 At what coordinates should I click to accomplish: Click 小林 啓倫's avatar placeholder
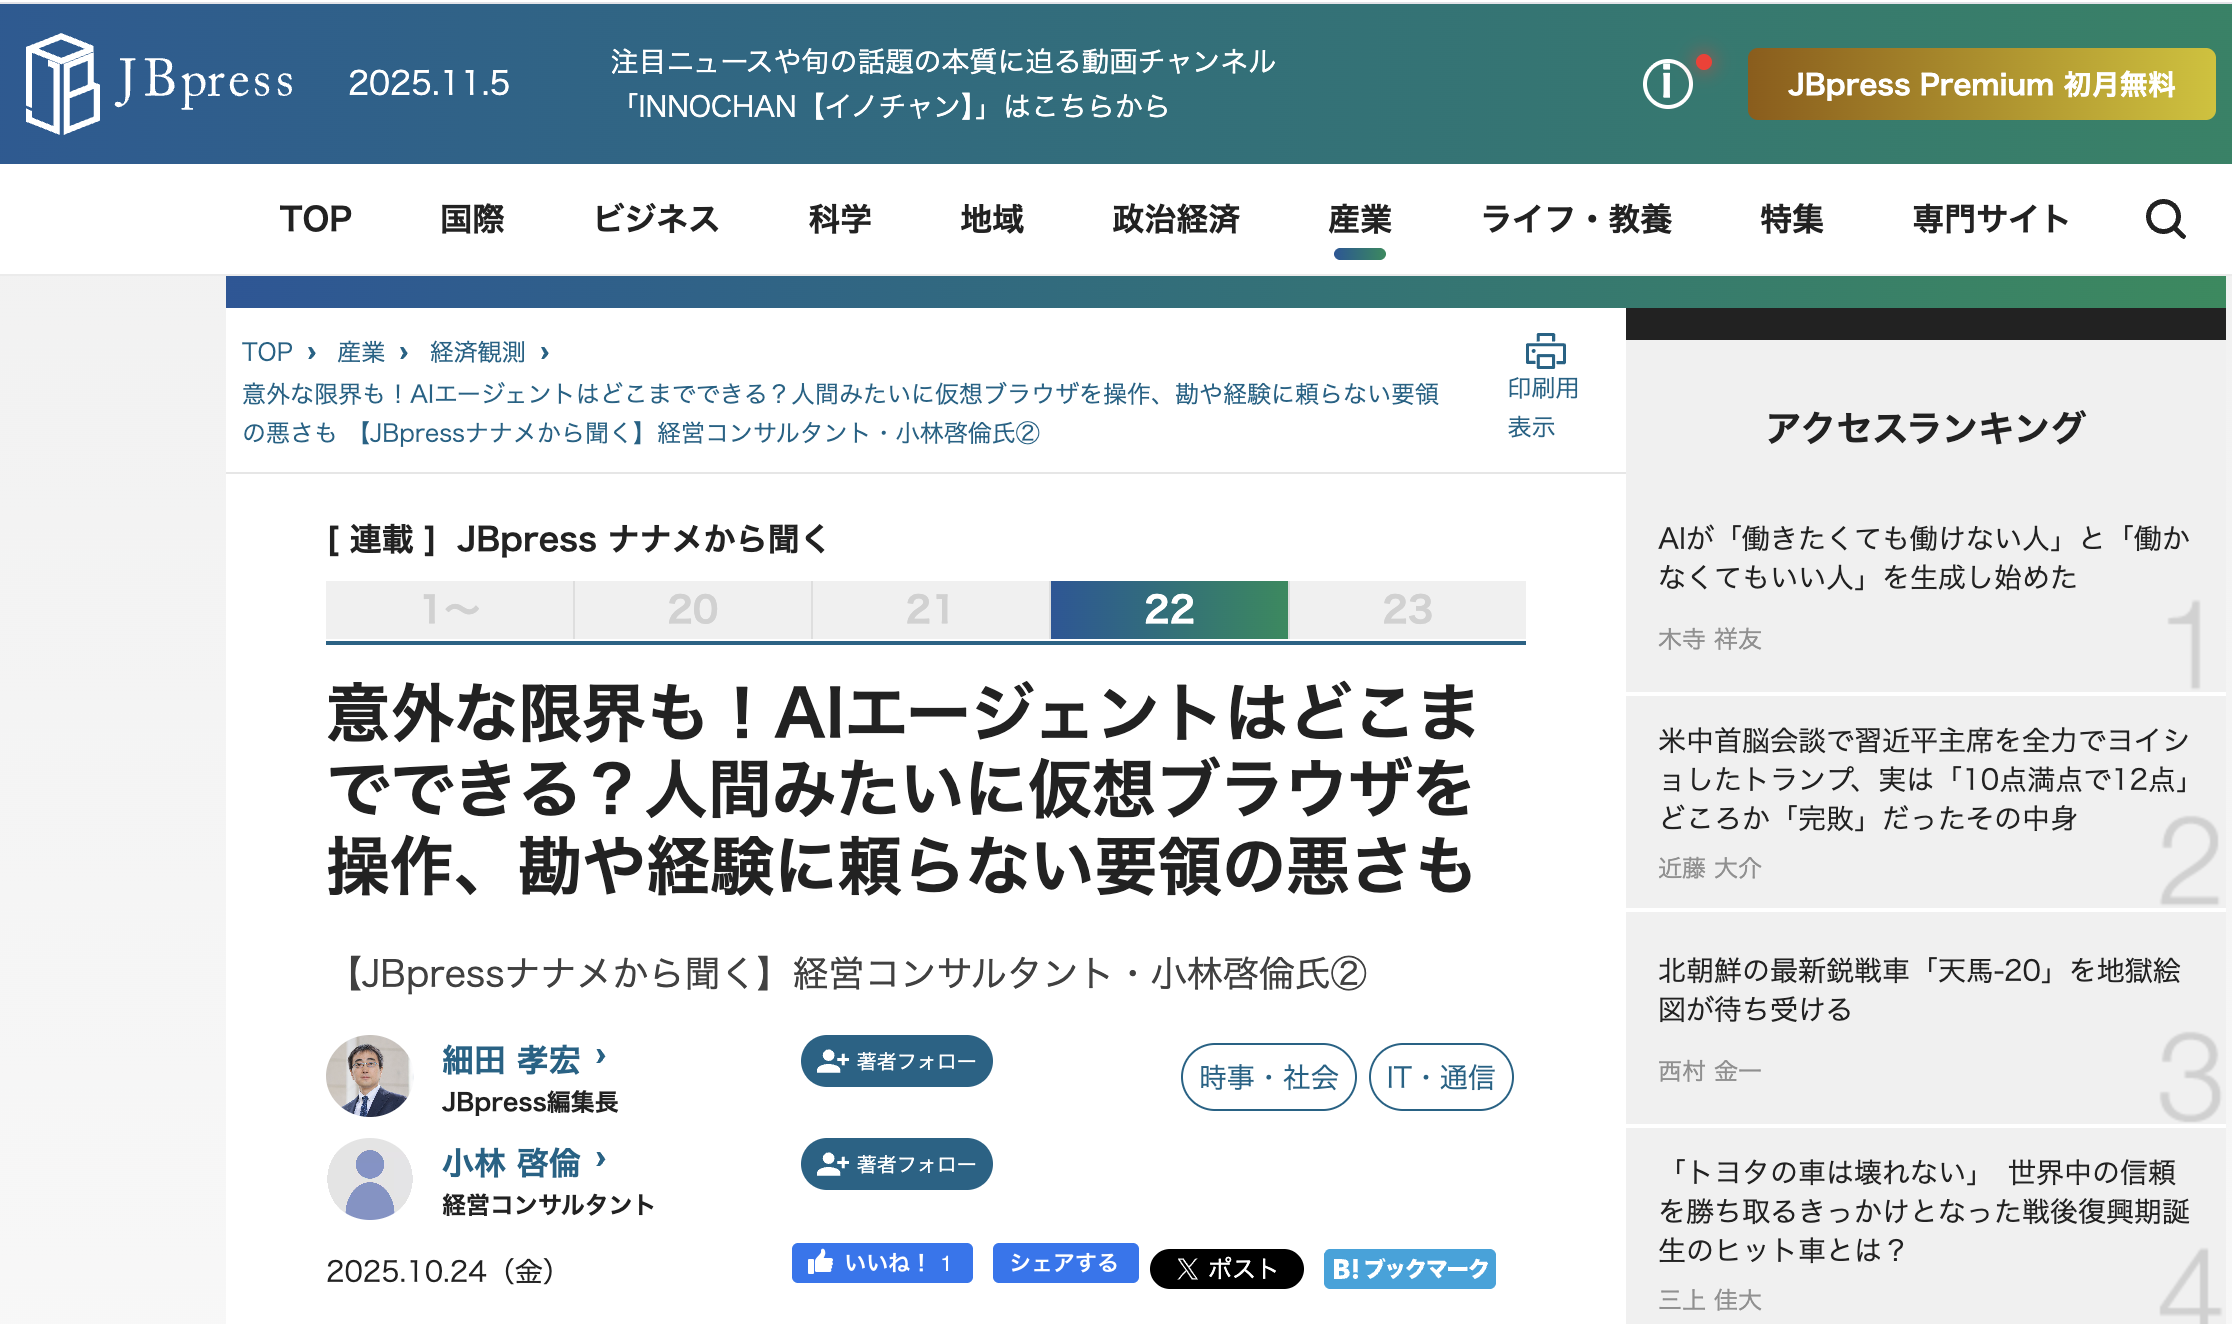369,1179
